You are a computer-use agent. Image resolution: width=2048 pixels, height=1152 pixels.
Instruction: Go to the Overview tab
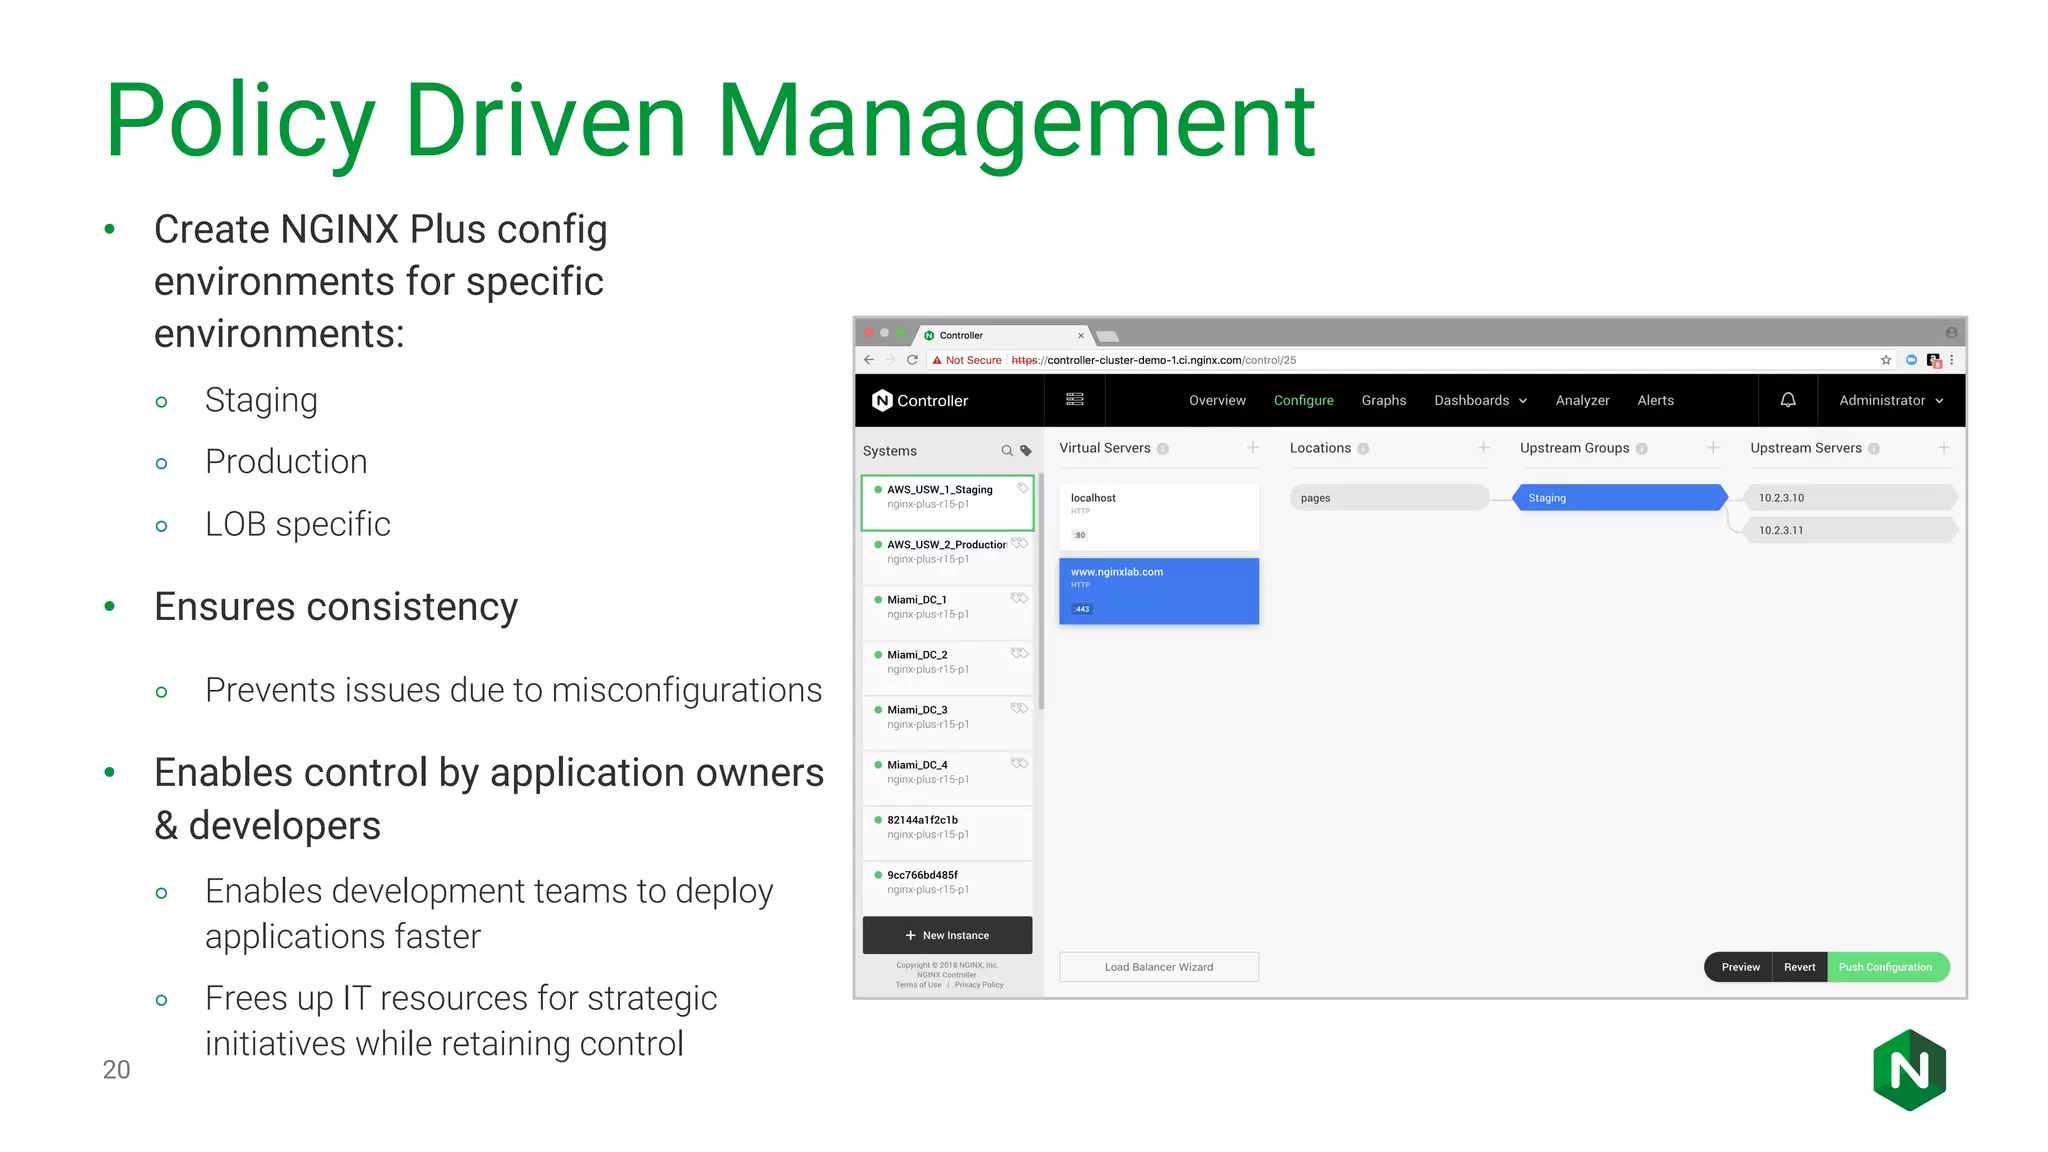coord(1217,400)
